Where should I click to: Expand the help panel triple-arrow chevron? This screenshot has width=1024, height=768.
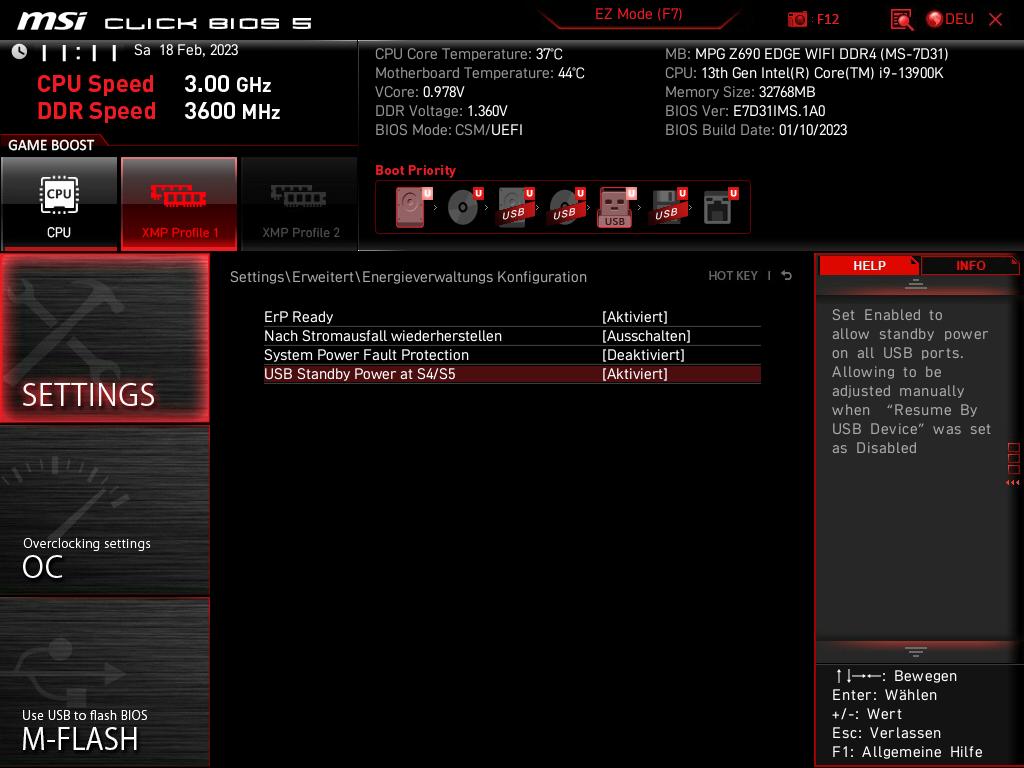tap(1010, 483)
